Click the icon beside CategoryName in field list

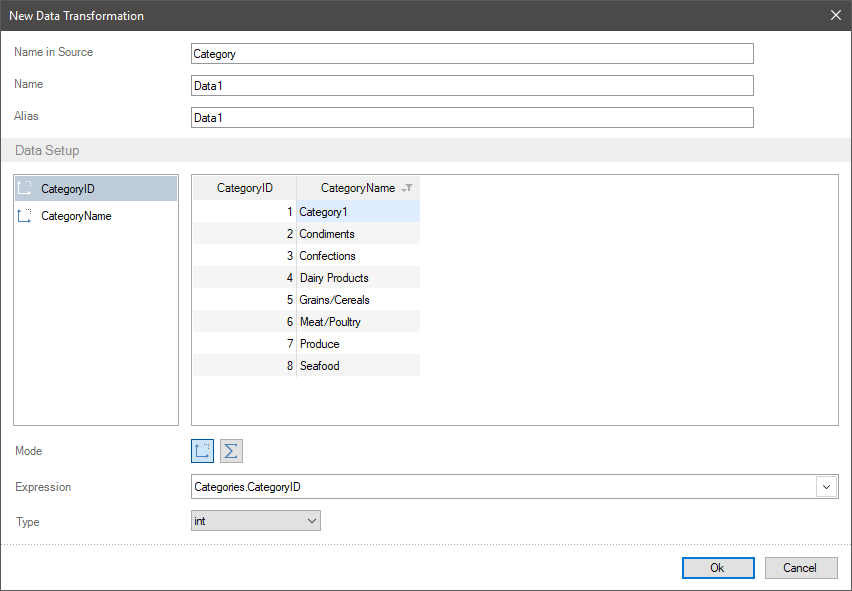pos(25,215)
